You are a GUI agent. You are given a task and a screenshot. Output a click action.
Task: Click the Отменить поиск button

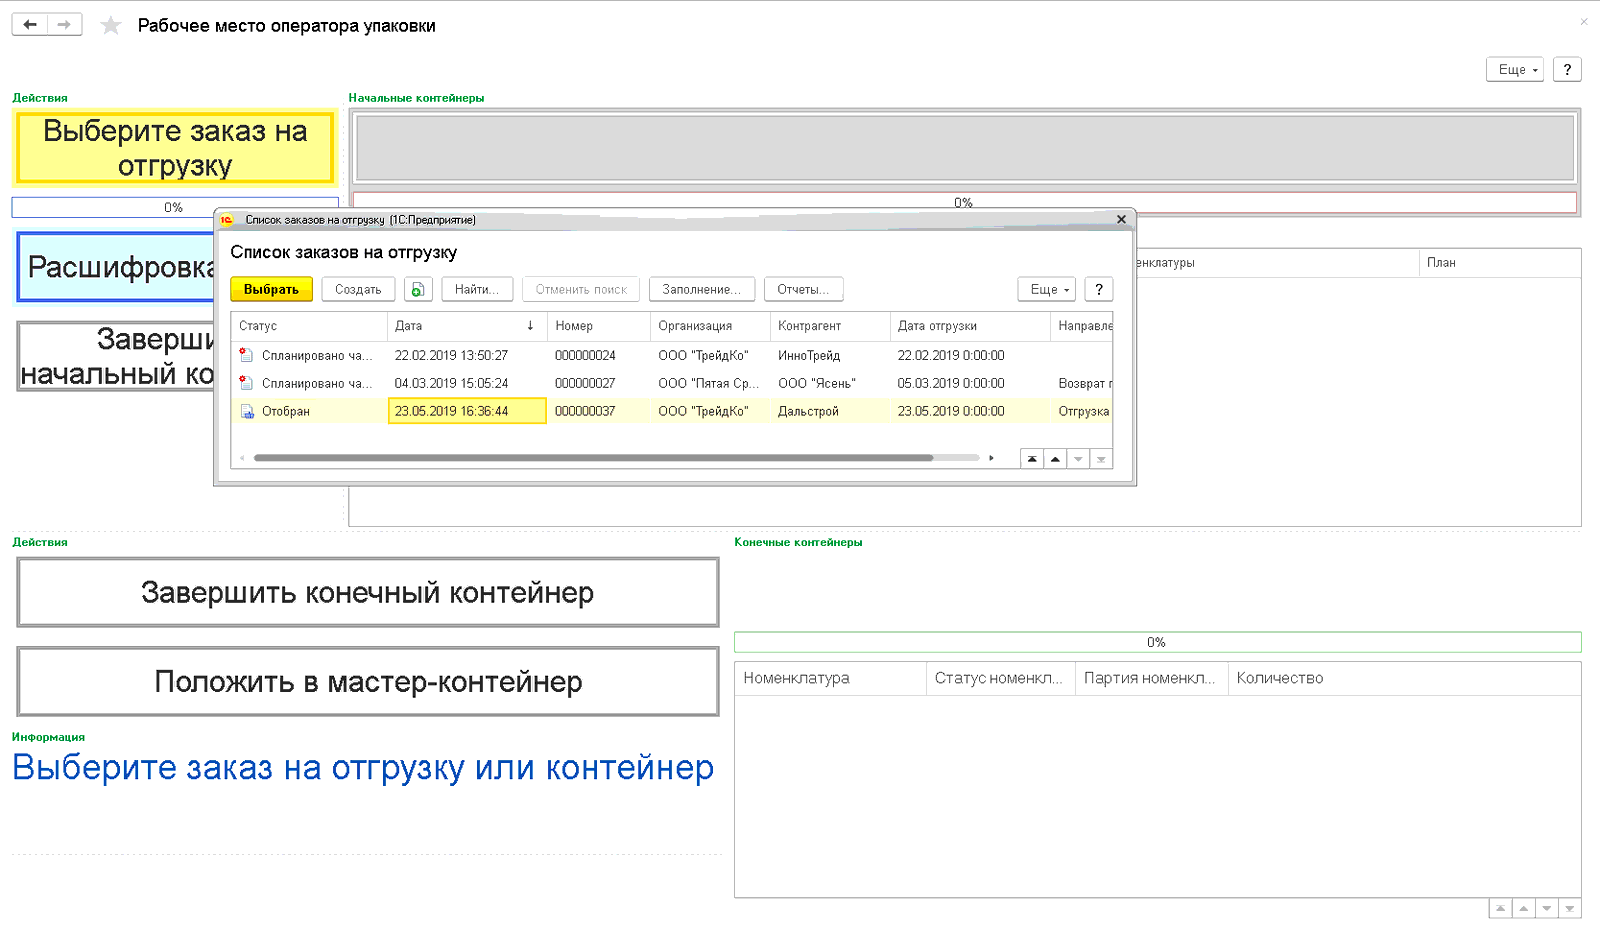click(581, 289)
